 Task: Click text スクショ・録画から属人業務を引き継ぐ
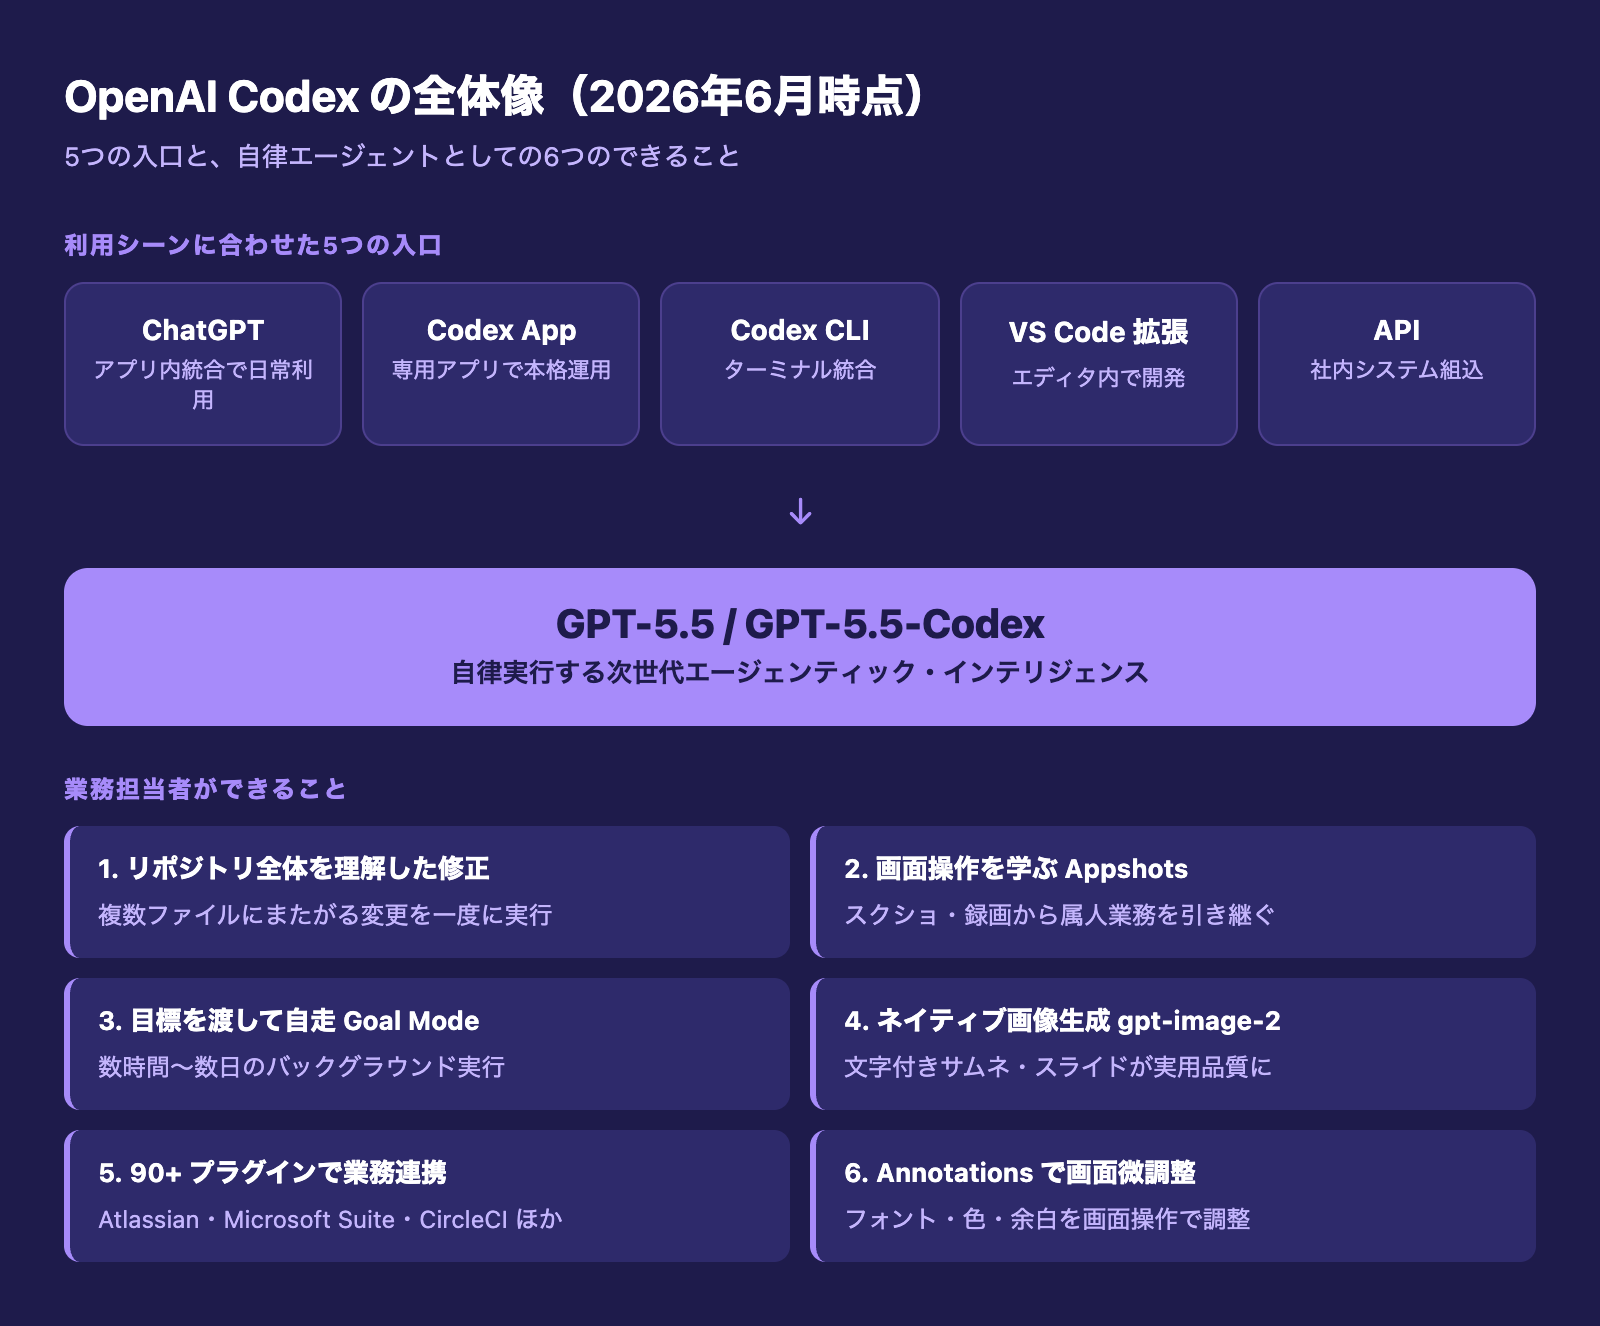click(1060, 915)
